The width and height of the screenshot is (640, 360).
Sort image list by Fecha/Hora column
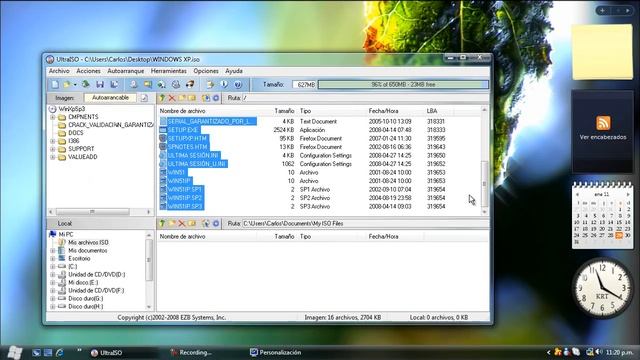[383, 111]
